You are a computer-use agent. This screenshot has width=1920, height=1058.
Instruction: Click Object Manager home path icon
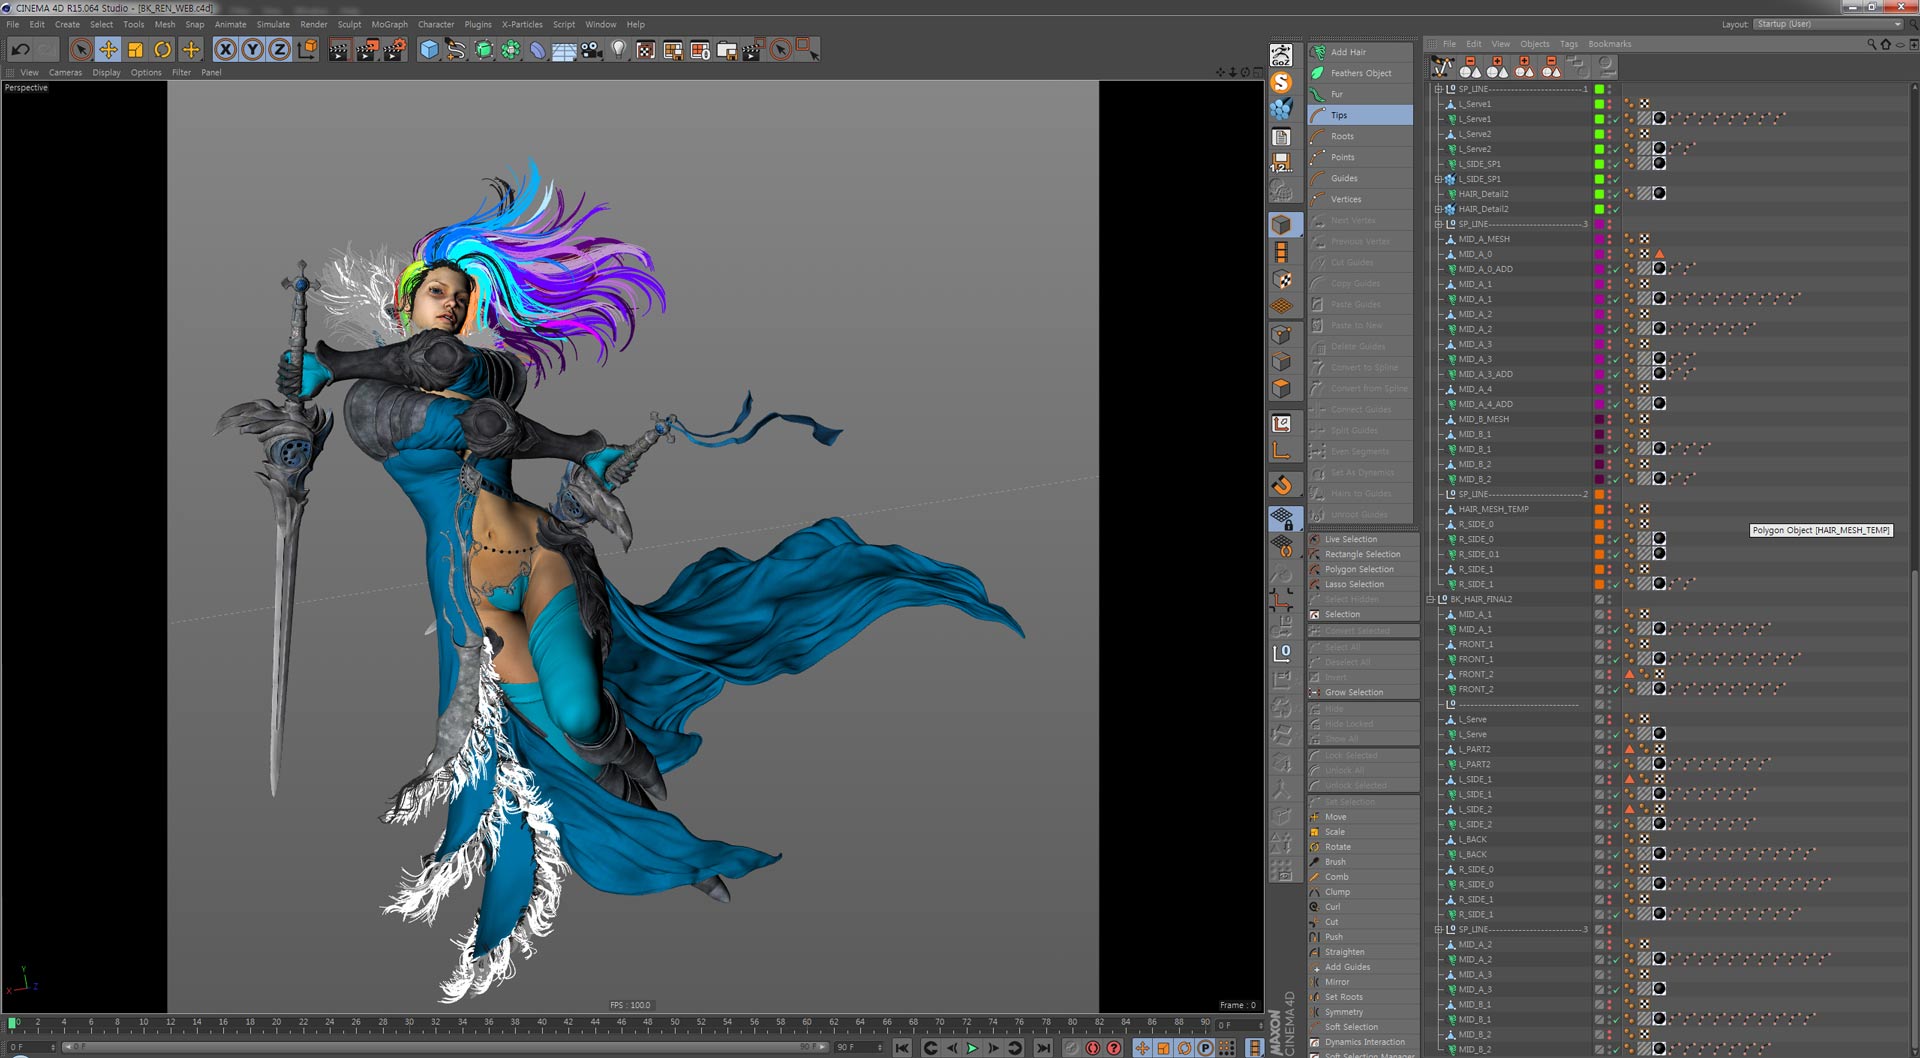[x=1886, y=44]
